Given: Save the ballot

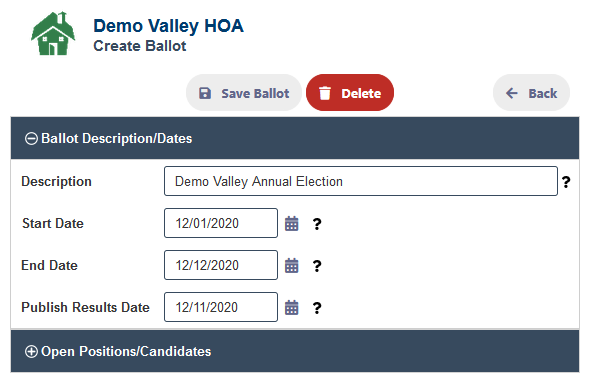Looking at the screenshot, I should click(244, 93).
